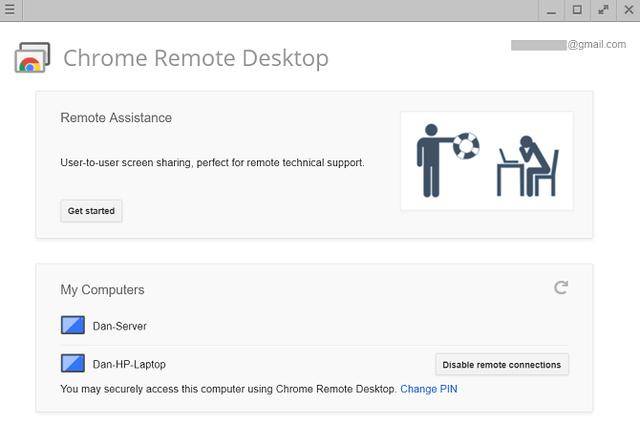
Task: Close the Chrome Remote Desktop window
Action: click(628, 10)
